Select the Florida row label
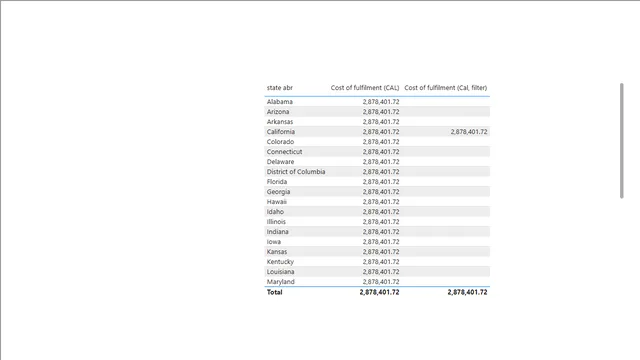The width and height of the screenshot is (640, 360). pos(277,182)
